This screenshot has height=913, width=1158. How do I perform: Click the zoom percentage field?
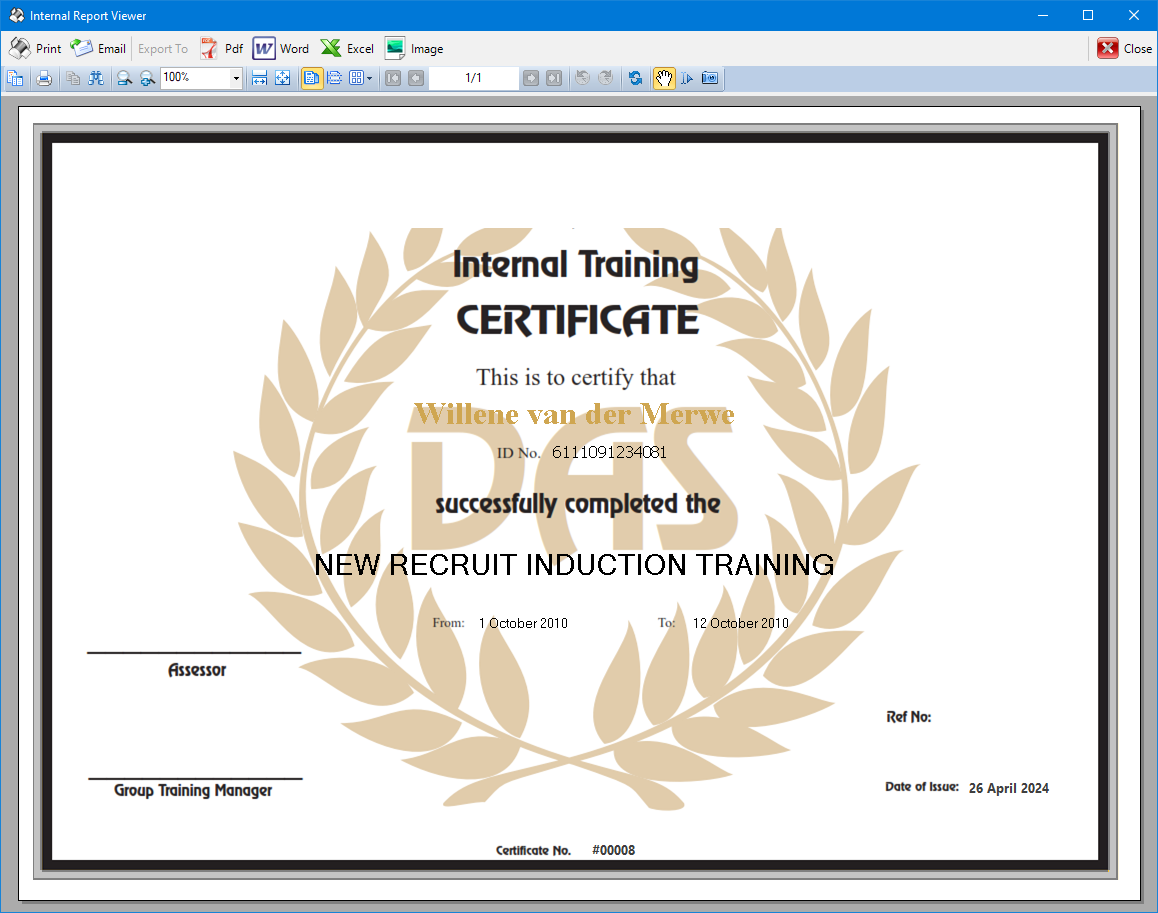click(x=196, y=78)
